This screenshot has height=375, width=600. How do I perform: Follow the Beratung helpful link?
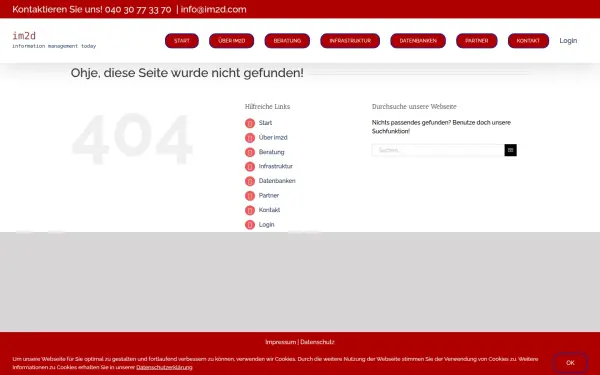click(271, 152)
